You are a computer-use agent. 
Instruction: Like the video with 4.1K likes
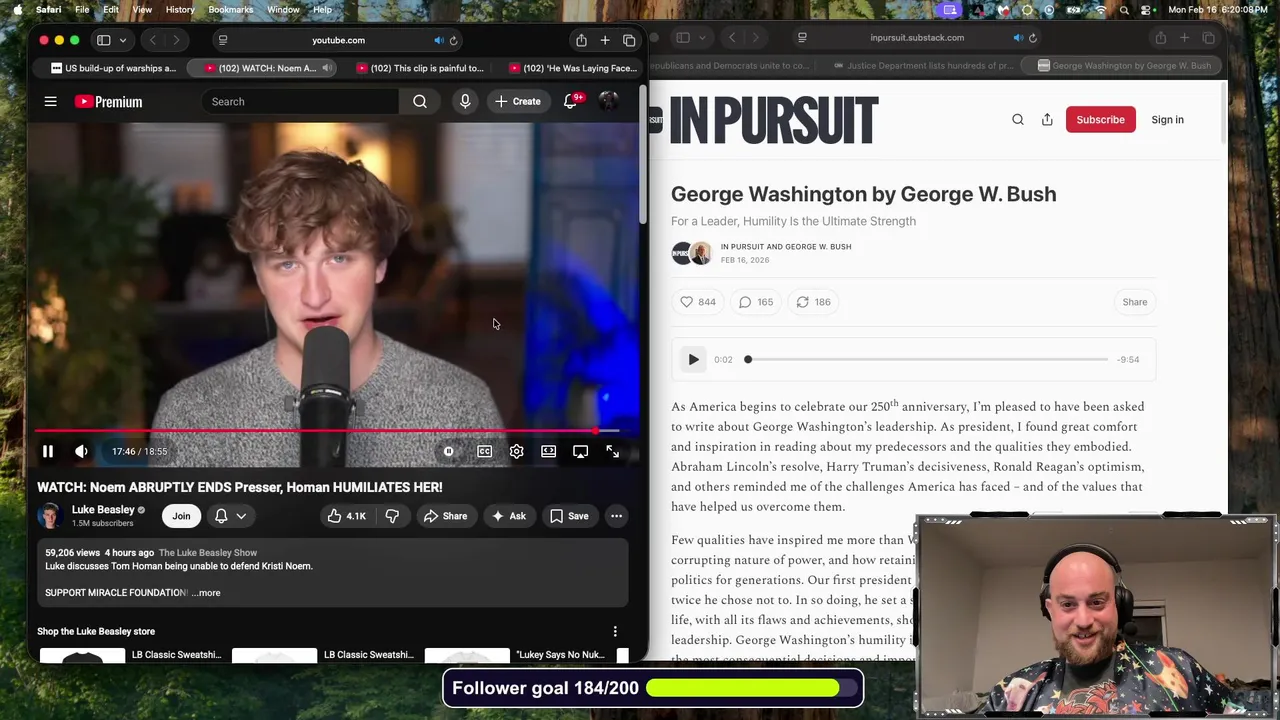pos(347,516)
